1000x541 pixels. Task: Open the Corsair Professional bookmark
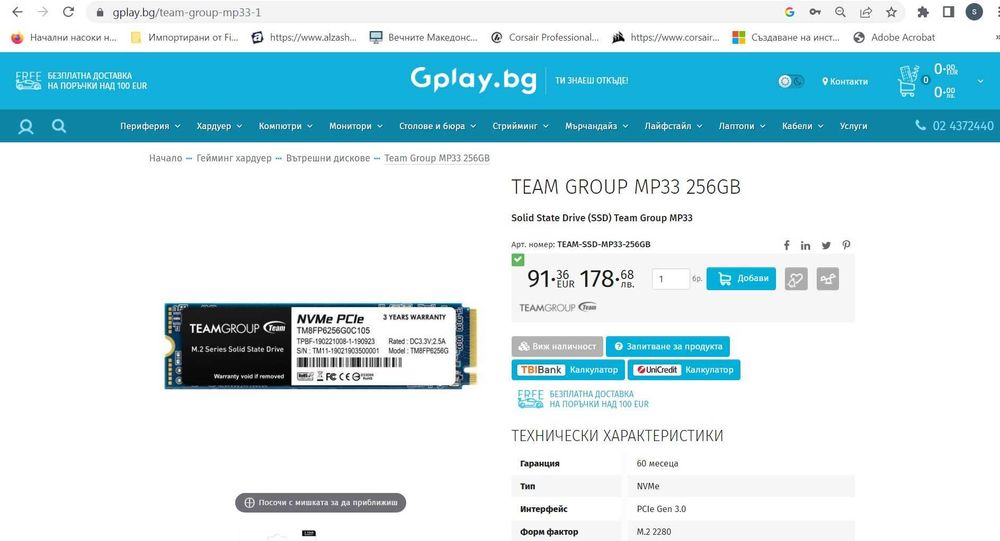(546, 38)
